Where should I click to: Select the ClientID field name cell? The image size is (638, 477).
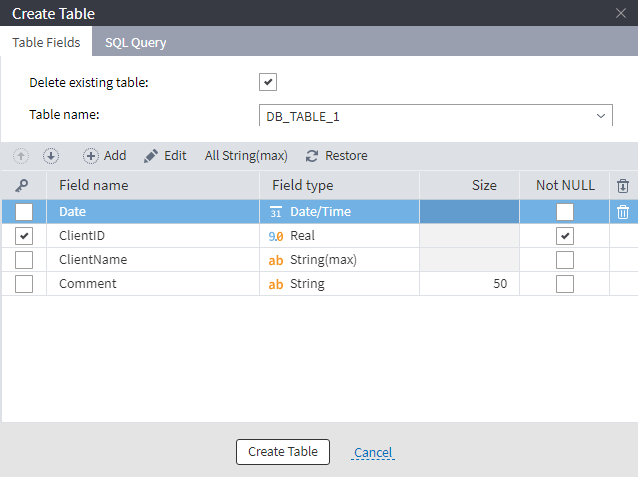pos(153,236)
